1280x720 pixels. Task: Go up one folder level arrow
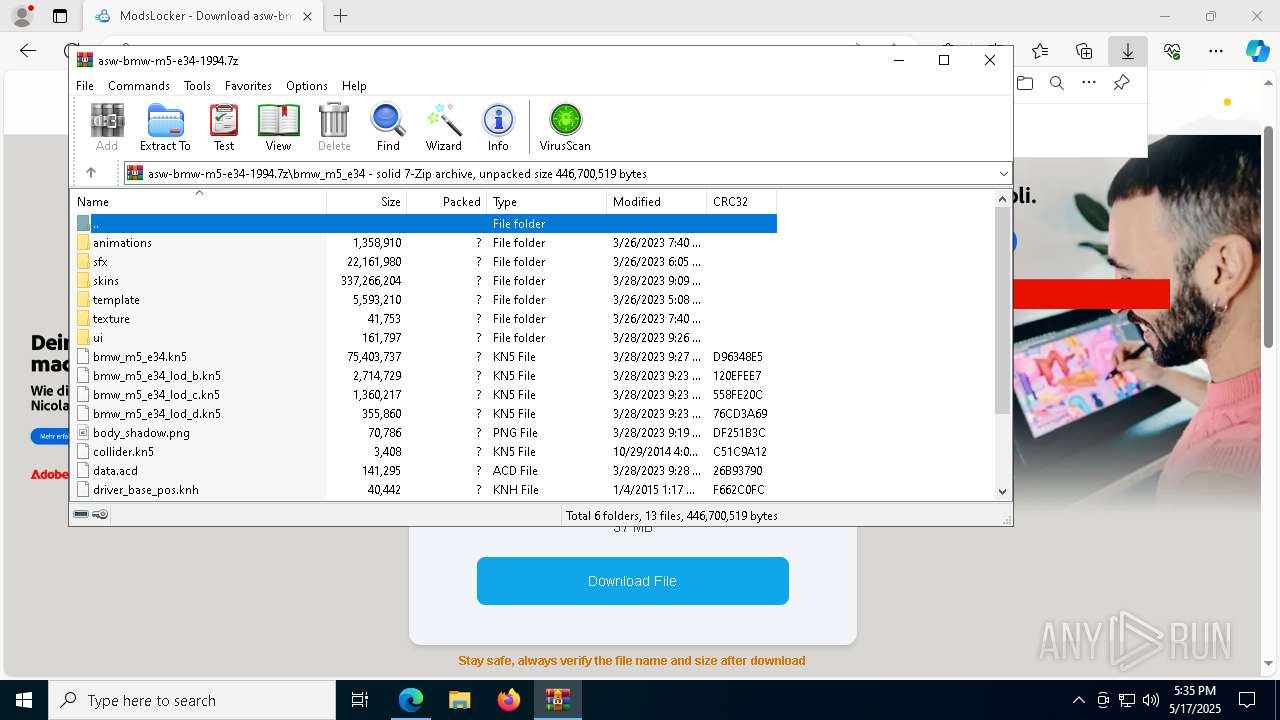tap(91, 173)
